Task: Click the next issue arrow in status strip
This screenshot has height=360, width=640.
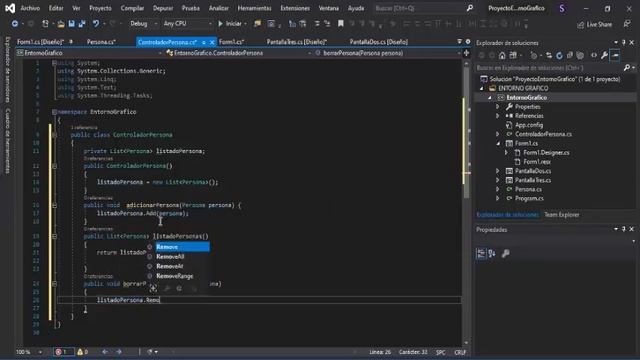Action: pyautogui.click(x=119, y=352)
